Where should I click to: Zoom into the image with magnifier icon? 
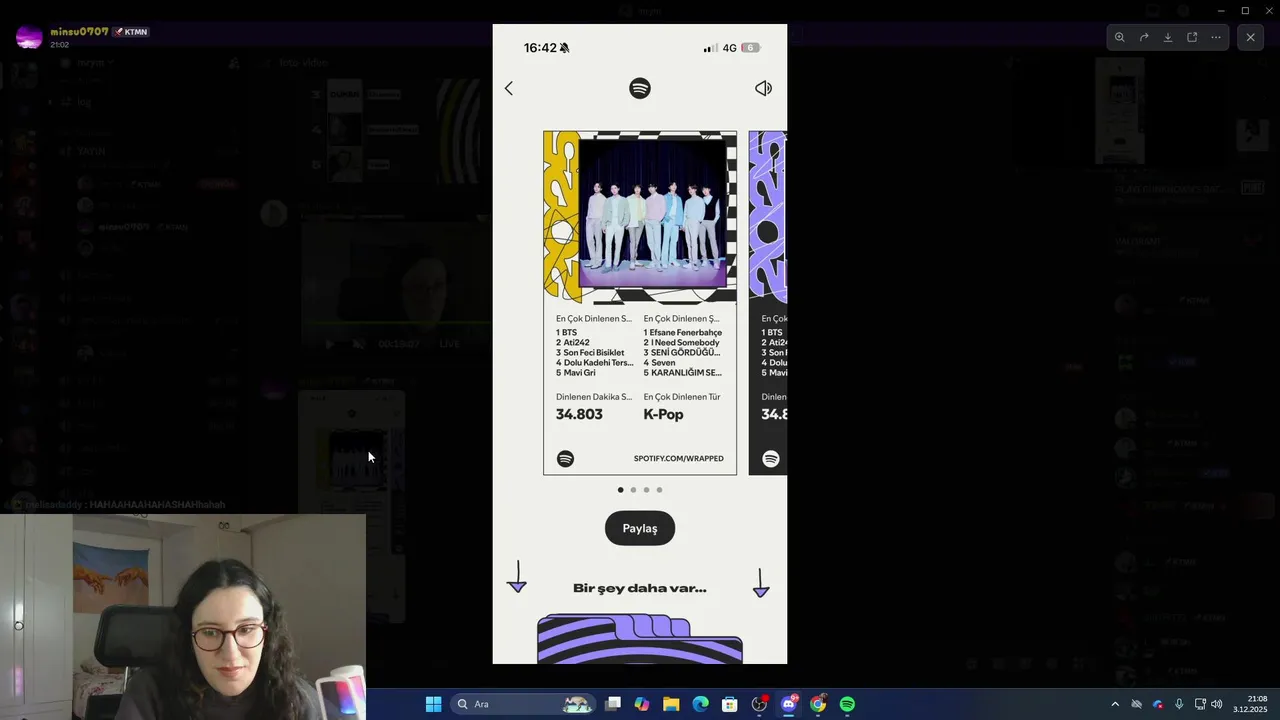(x=1119, y=37)
